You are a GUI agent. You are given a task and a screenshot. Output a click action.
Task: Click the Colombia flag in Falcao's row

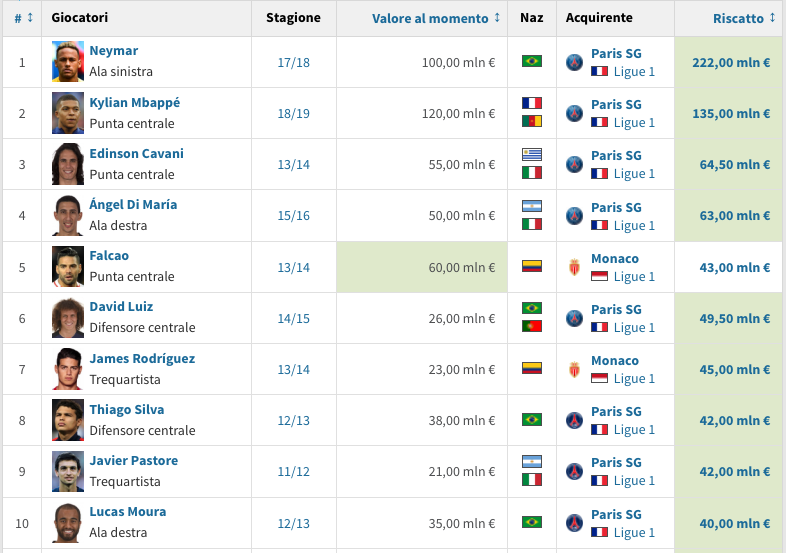click(531, 267)
